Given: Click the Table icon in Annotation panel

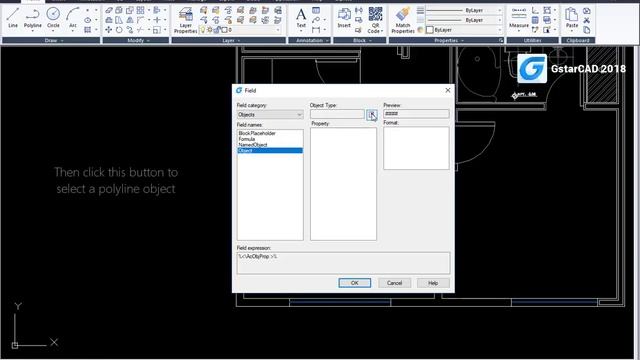Looking at the screenshot, I should click(x=316, y=10).
